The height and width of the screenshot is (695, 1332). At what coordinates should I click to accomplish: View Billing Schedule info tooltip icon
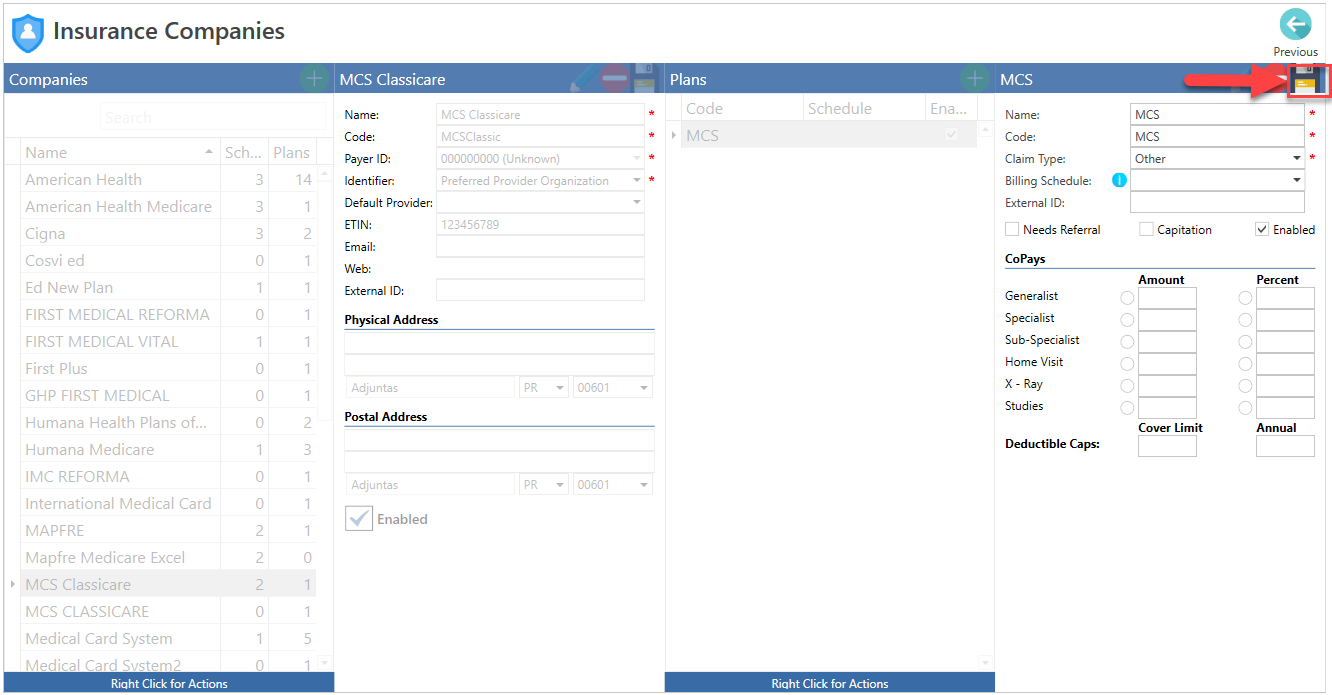tap(1119, 180)
